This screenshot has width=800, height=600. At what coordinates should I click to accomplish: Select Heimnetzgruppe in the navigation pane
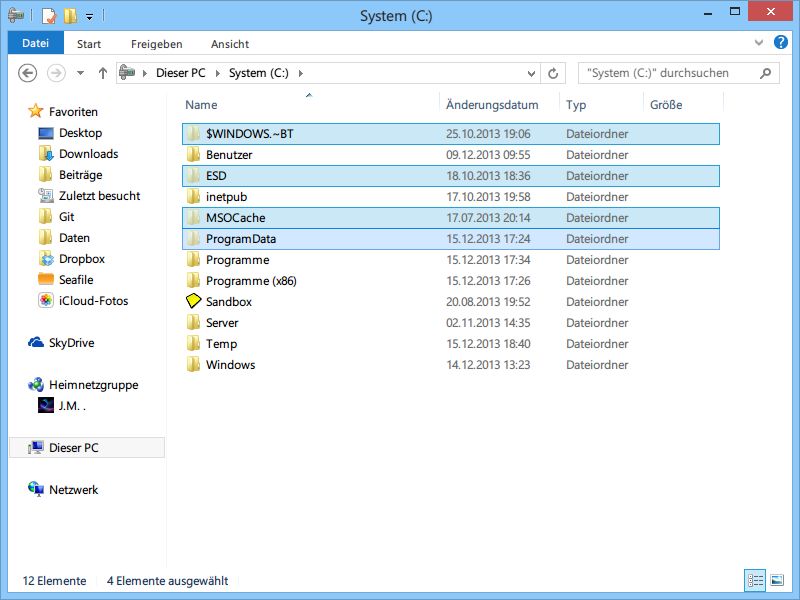tap(93, 384)
